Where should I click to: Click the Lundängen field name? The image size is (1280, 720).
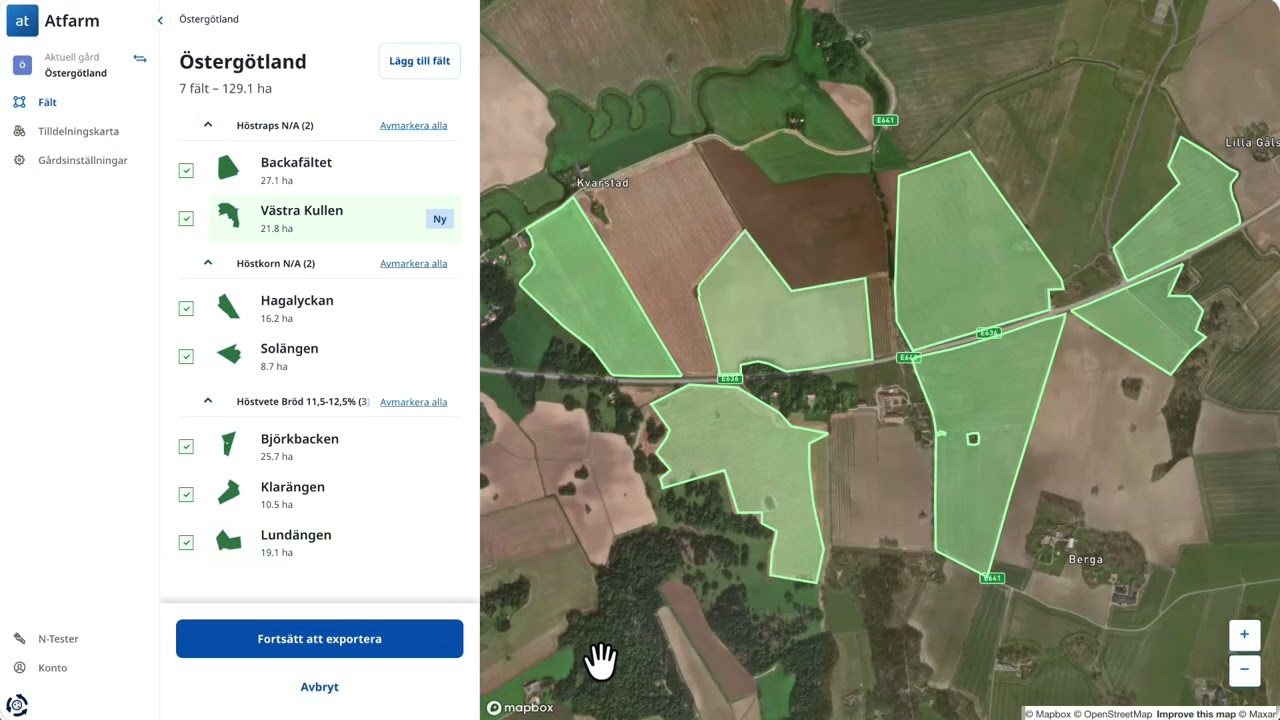(296, 534)
